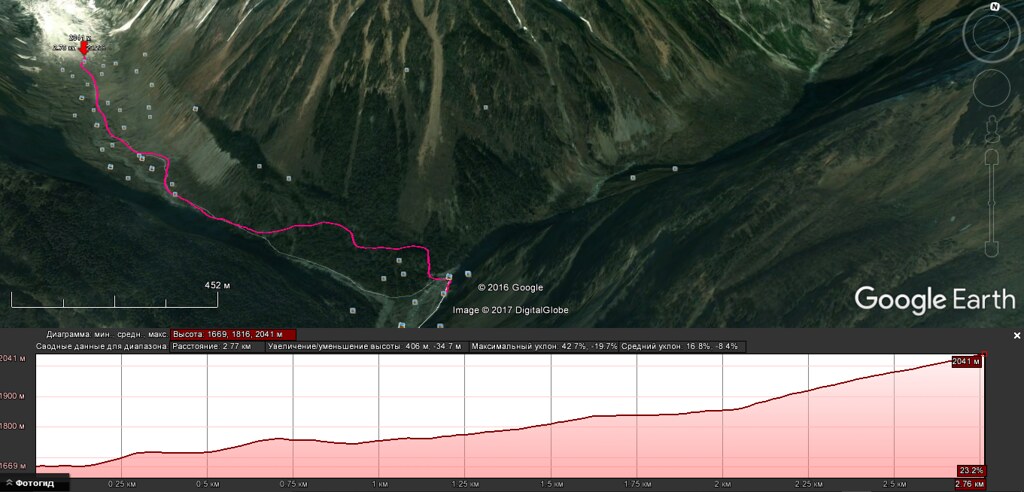The height and width of the screenshot is (492, 1024).
Task: Click the Move joystick circle below compass
Action: click(x=991, y=88)
